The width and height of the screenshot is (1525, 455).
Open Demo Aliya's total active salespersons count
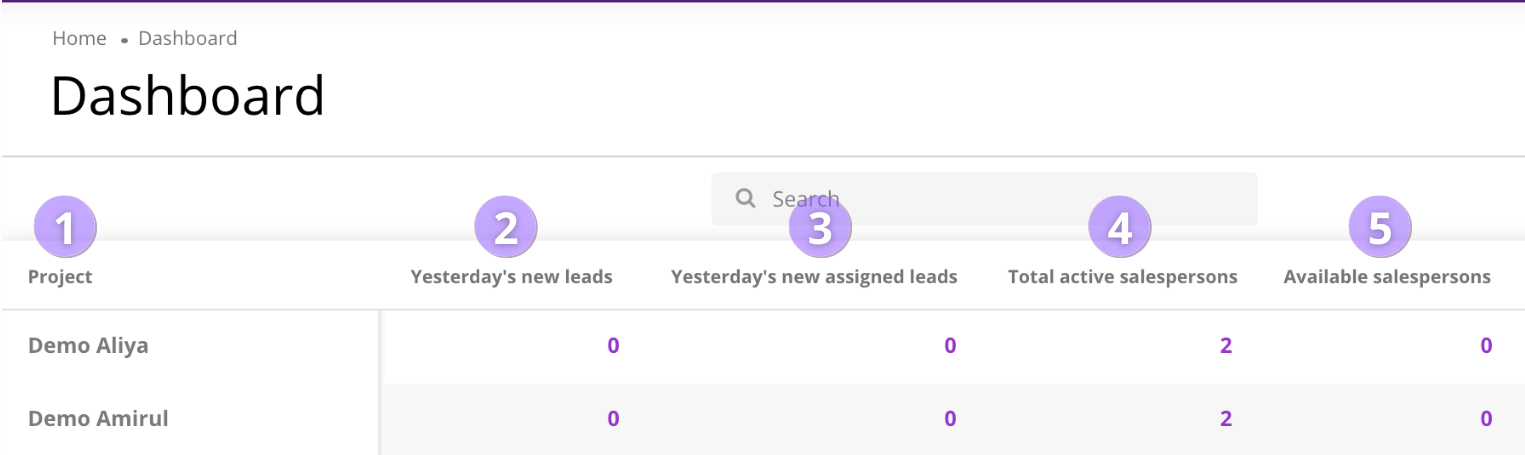click(x=1226, y=346)
